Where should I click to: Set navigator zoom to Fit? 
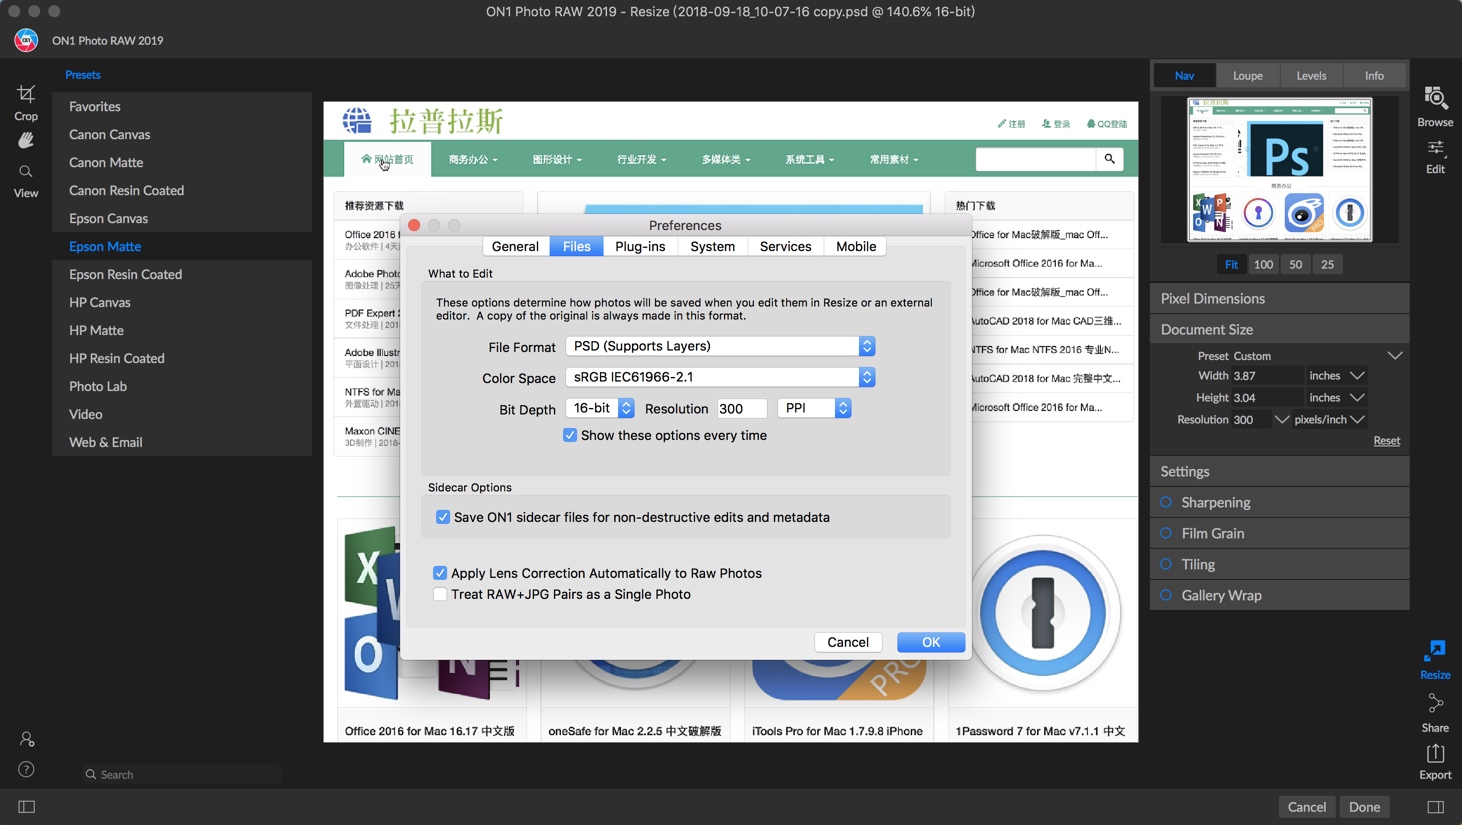tap(1231, 265)
